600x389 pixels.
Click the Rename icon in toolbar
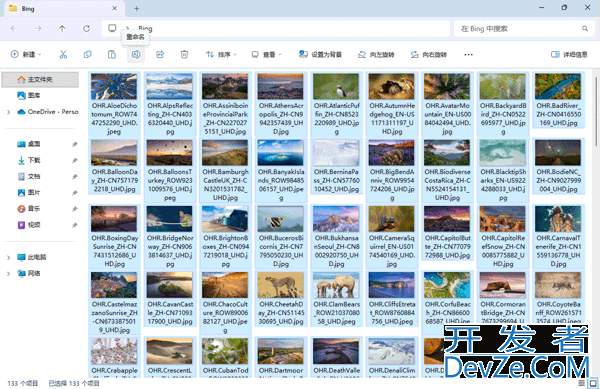136,55
